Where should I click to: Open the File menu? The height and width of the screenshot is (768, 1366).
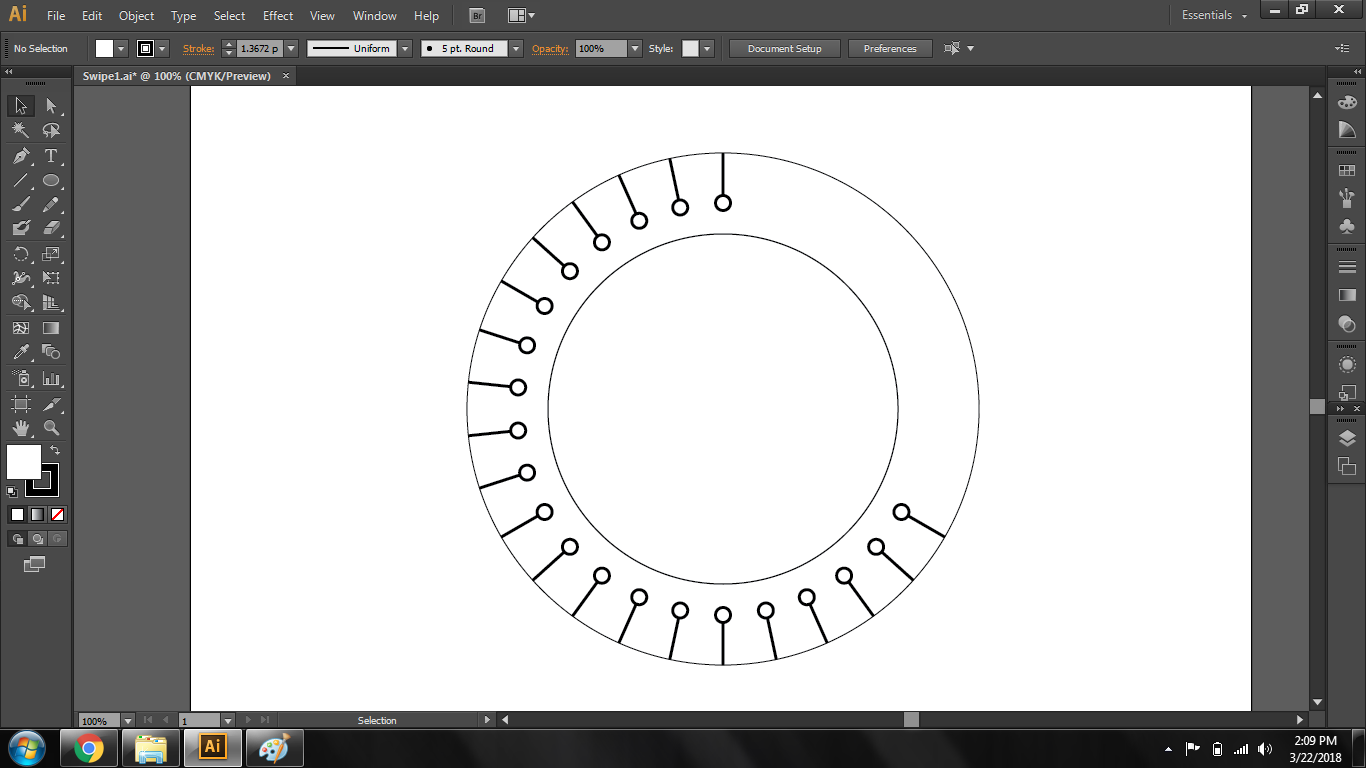pos(56,16)
